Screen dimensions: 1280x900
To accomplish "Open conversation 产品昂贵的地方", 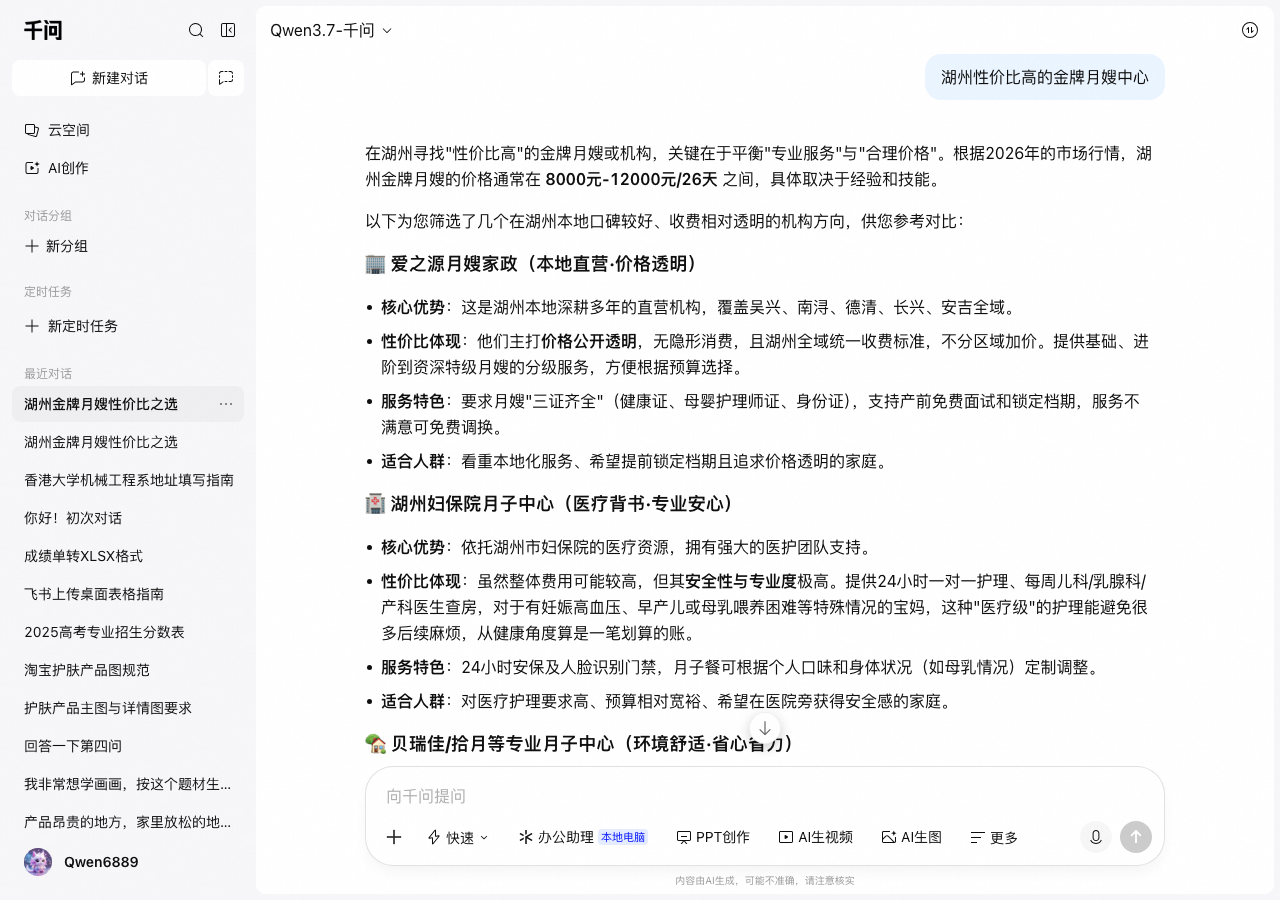I will pyautogui.click(x=128, y=822).
